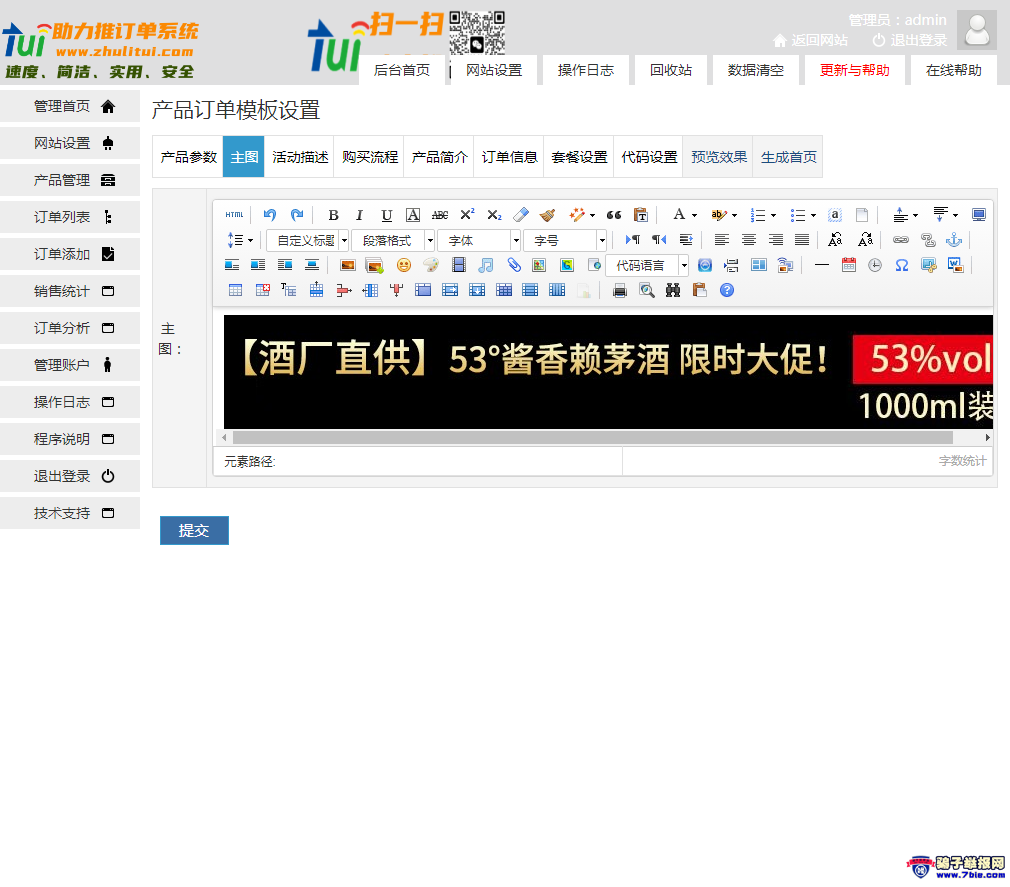
Task: Toggle superscript formatting
Action: 467,215
